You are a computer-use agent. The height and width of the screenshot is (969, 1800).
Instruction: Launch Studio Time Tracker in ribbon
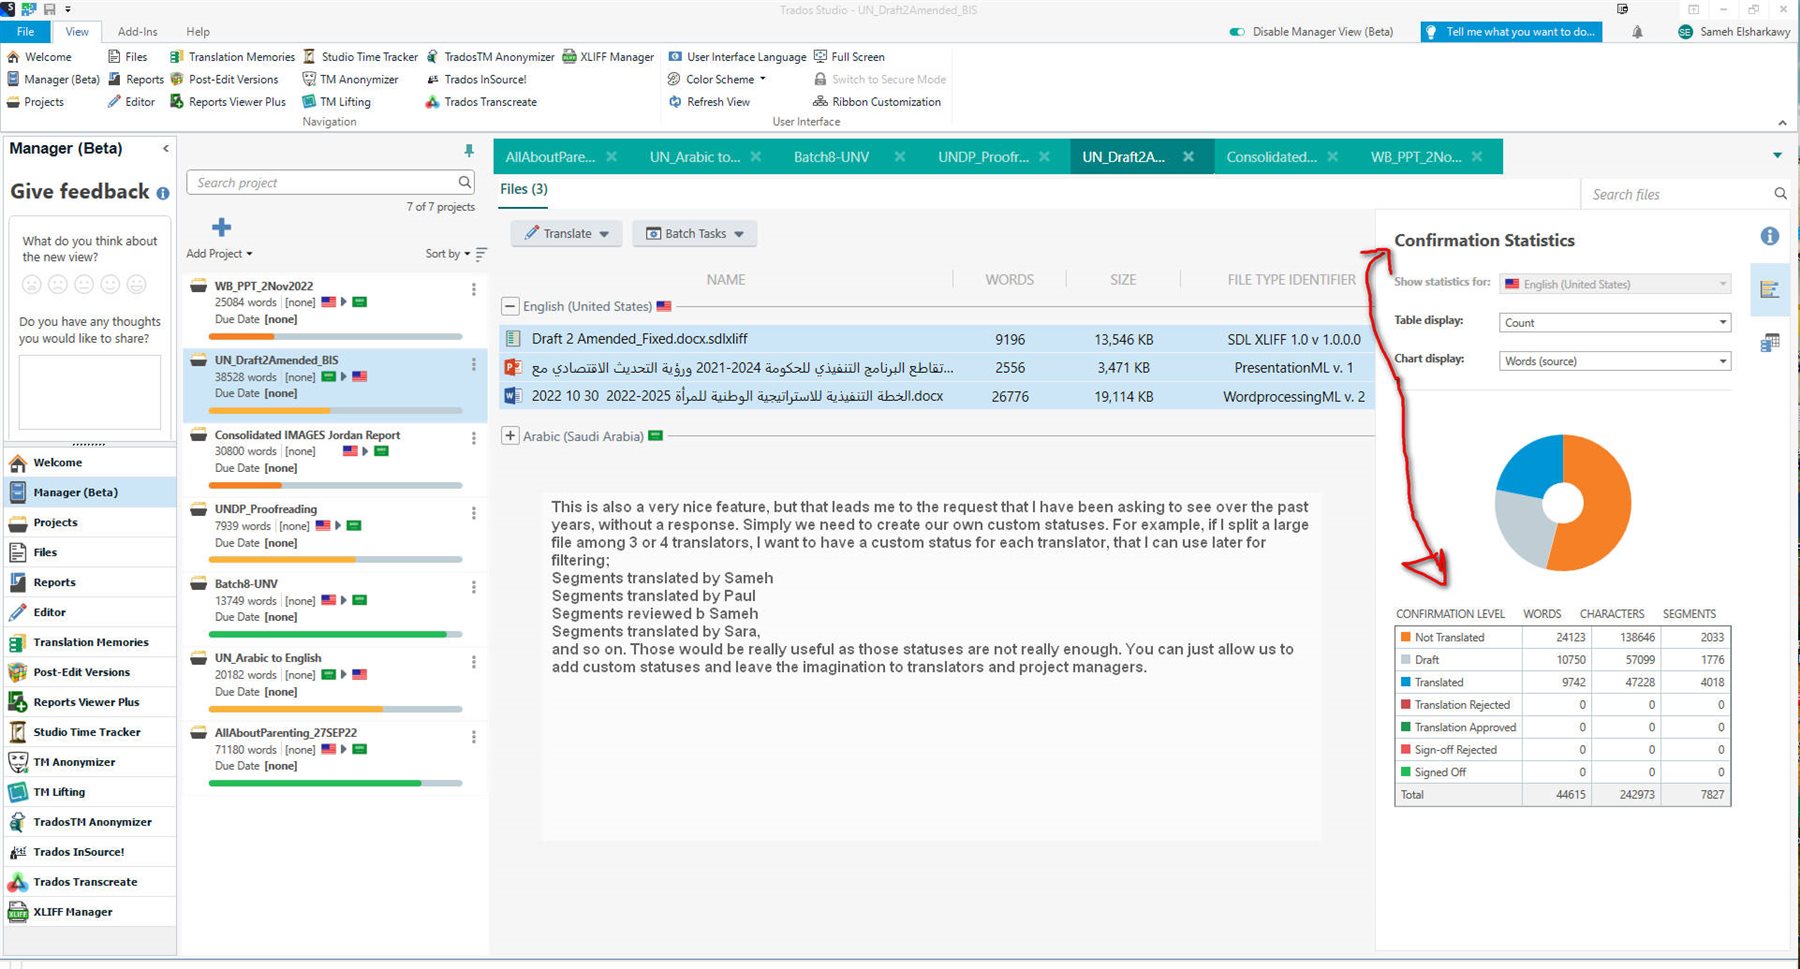click(x=360, y=57)
